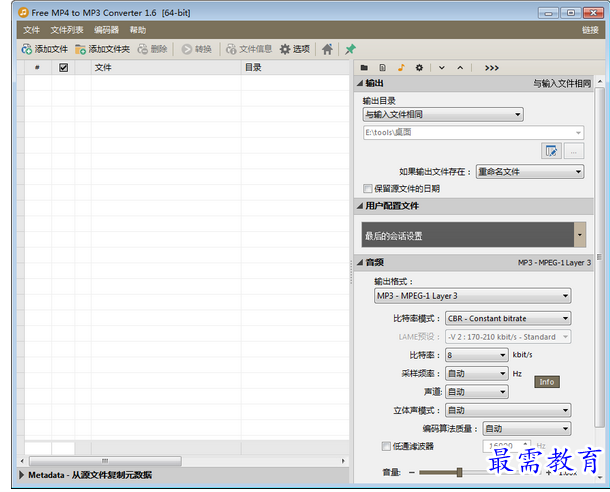Click the Add Files (添加文件) toolbar icon
This screenshot has height=492, width=610.
pyautogui.click(x=44, y=49)
